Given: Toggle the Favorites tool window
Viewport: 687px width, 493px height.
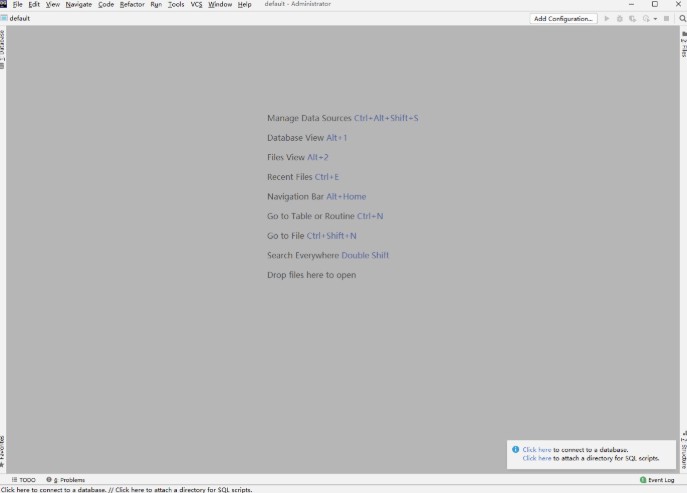Looking at the screenshot, I should 3,452.
